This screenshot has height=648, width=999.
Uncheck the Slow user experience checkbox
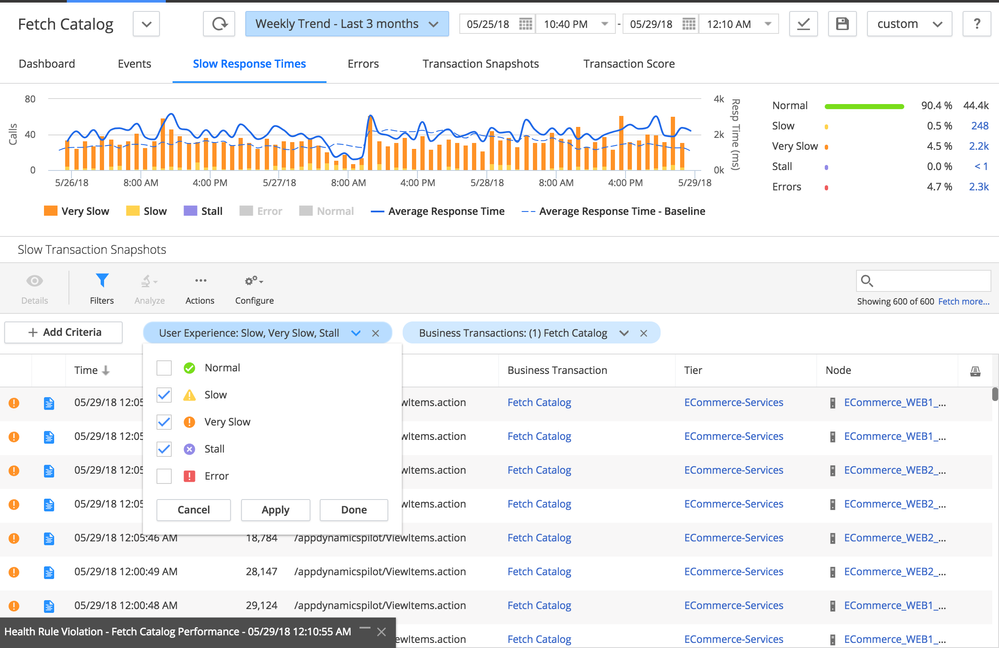click(x=164, y=395)
